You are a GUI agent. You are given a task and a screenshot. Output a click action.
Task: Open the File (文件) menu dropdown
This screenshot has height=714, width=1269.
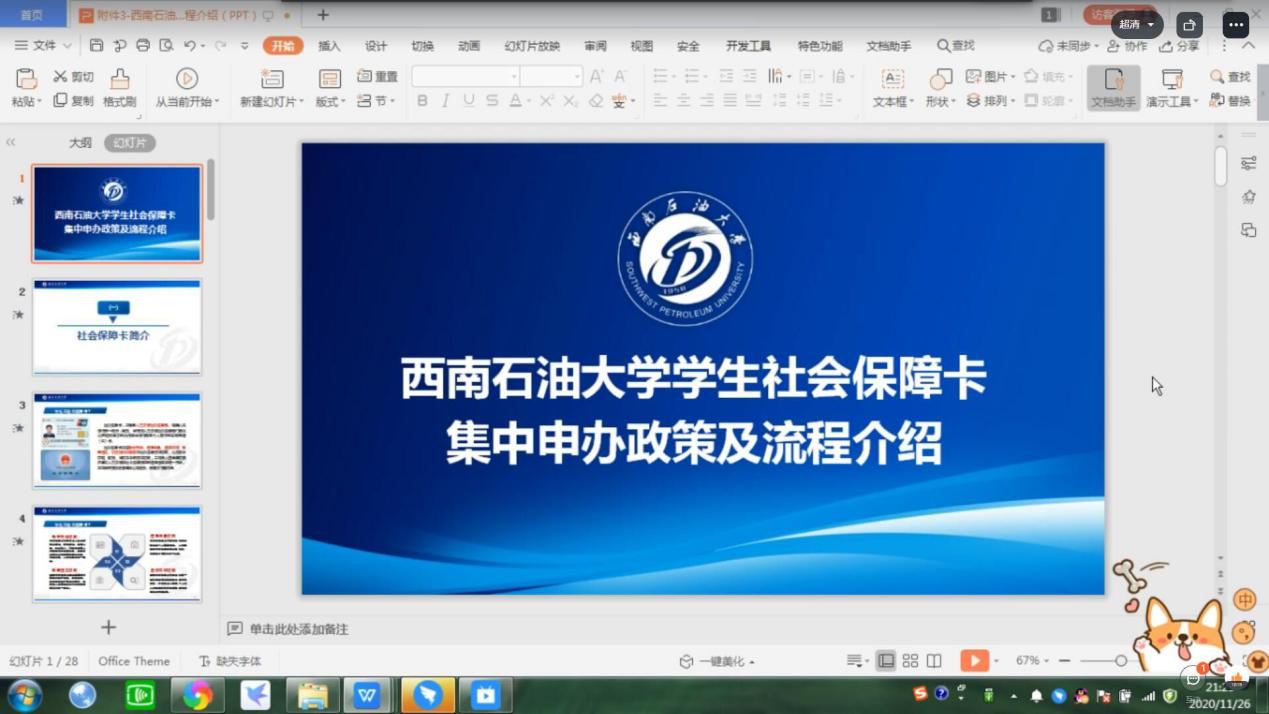[x=43, y=45]
